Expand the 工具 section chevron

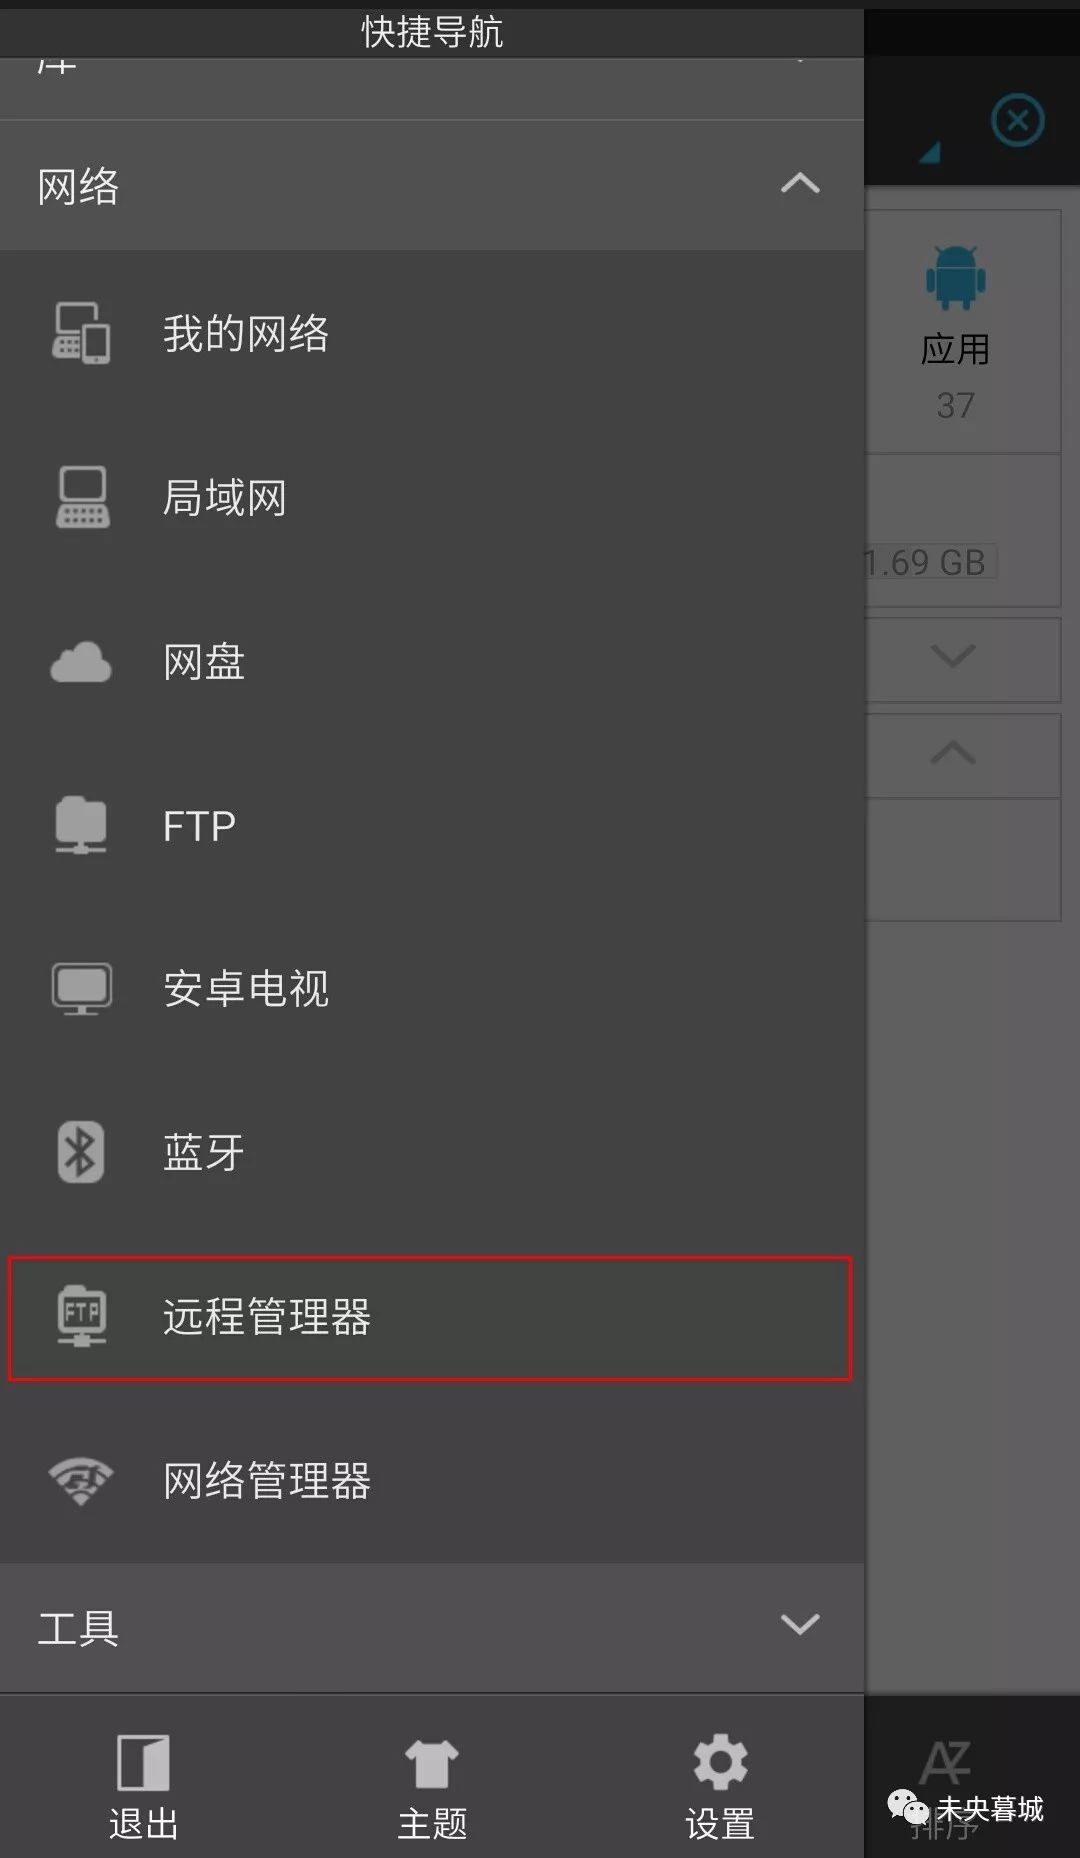click(800, 1624)
